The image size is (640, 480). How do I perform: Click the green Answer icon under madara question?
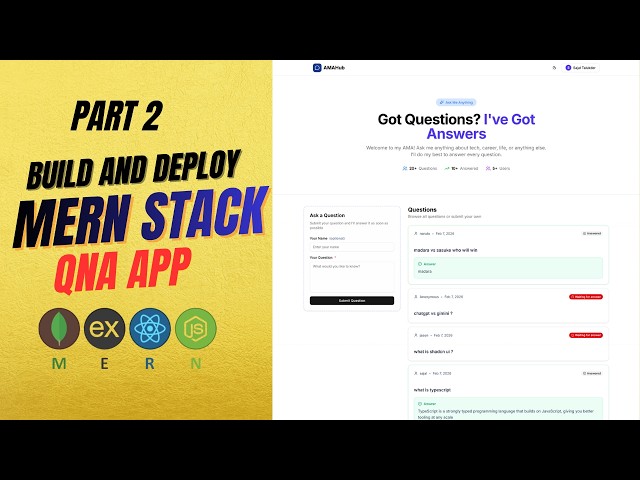420,264
